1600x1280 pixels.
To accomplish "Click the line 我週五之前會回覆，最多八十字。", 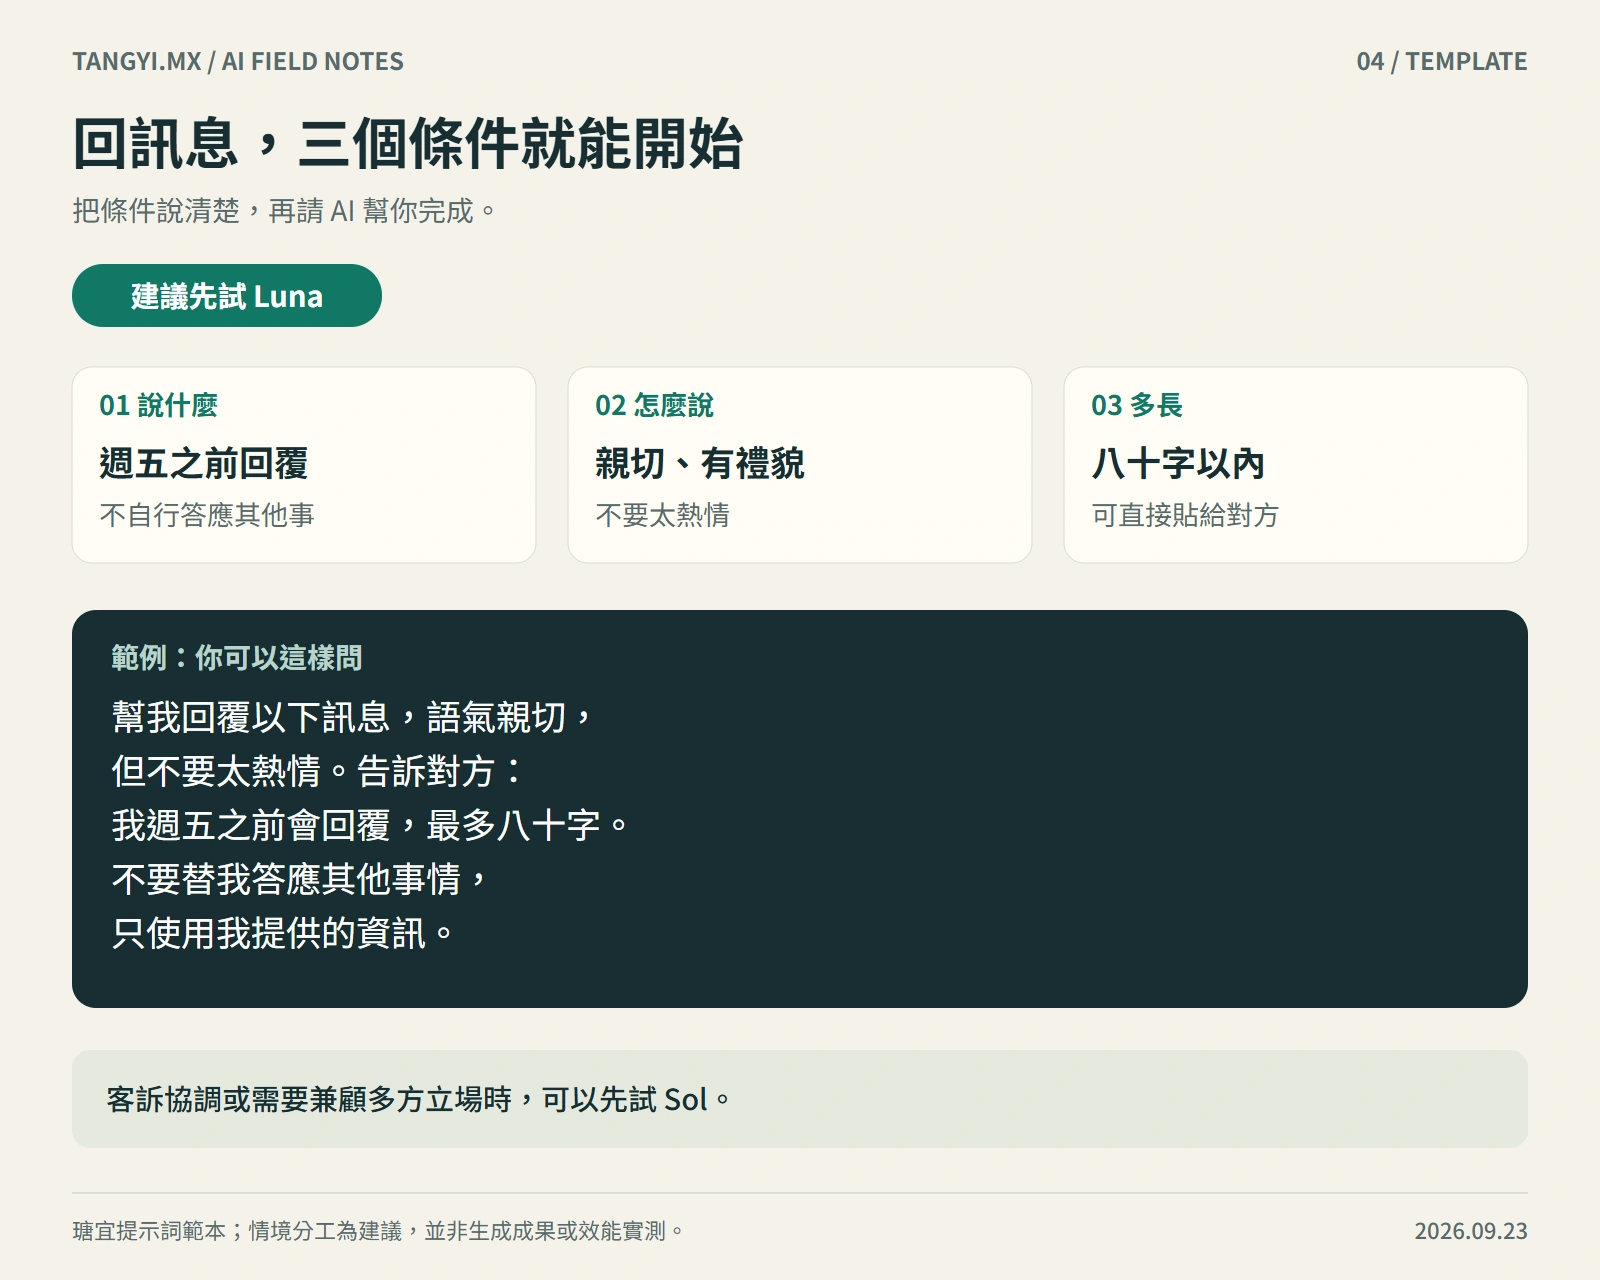I will [371, 825].
